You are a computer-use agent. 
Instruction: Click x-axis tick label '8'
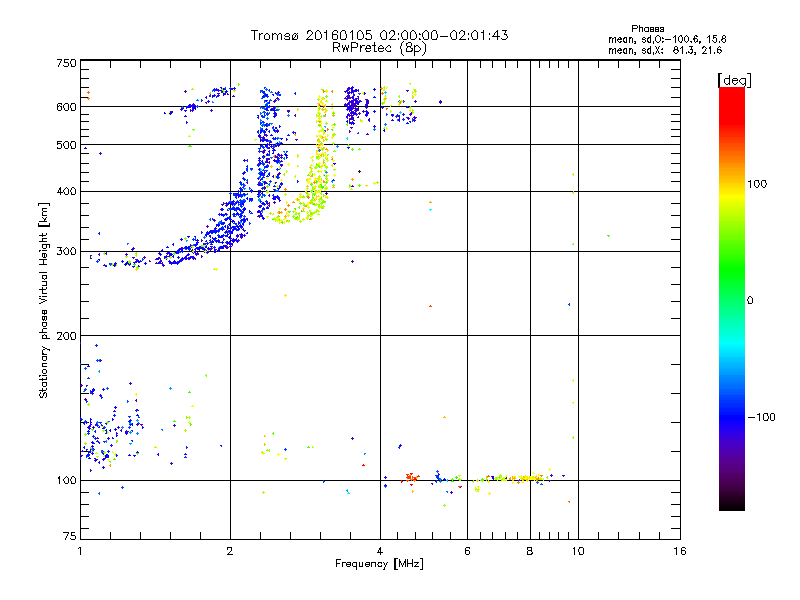(530, 551)
